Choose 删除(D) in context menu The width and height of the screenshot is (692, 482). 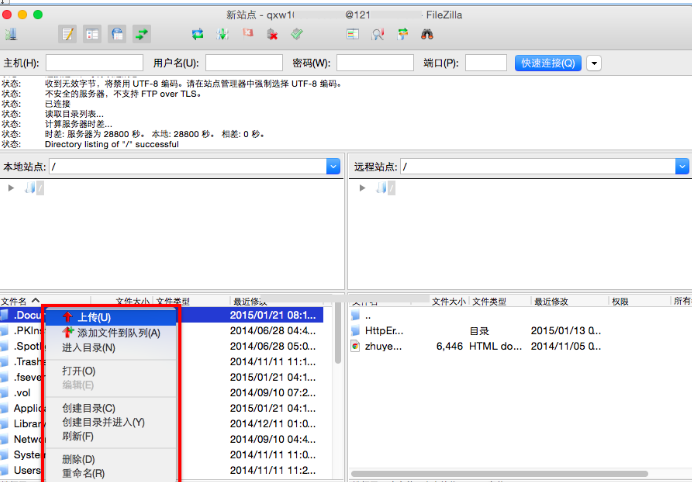(111, 459)
